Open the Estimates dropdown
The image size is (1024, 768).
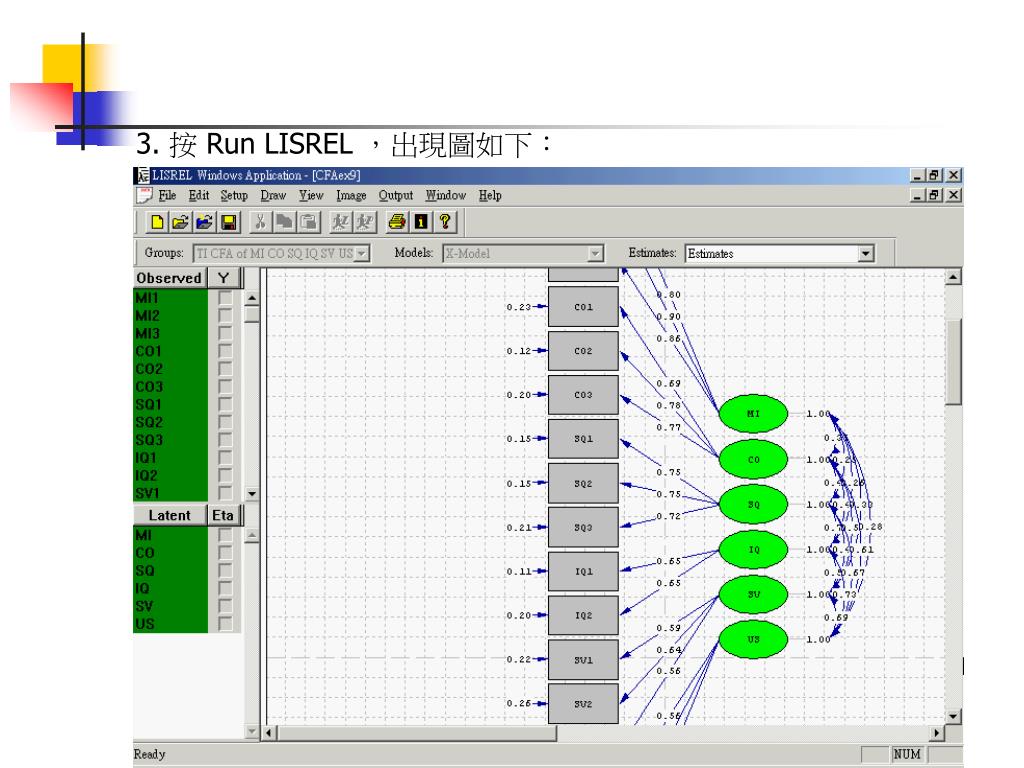(x=866, y=253)
